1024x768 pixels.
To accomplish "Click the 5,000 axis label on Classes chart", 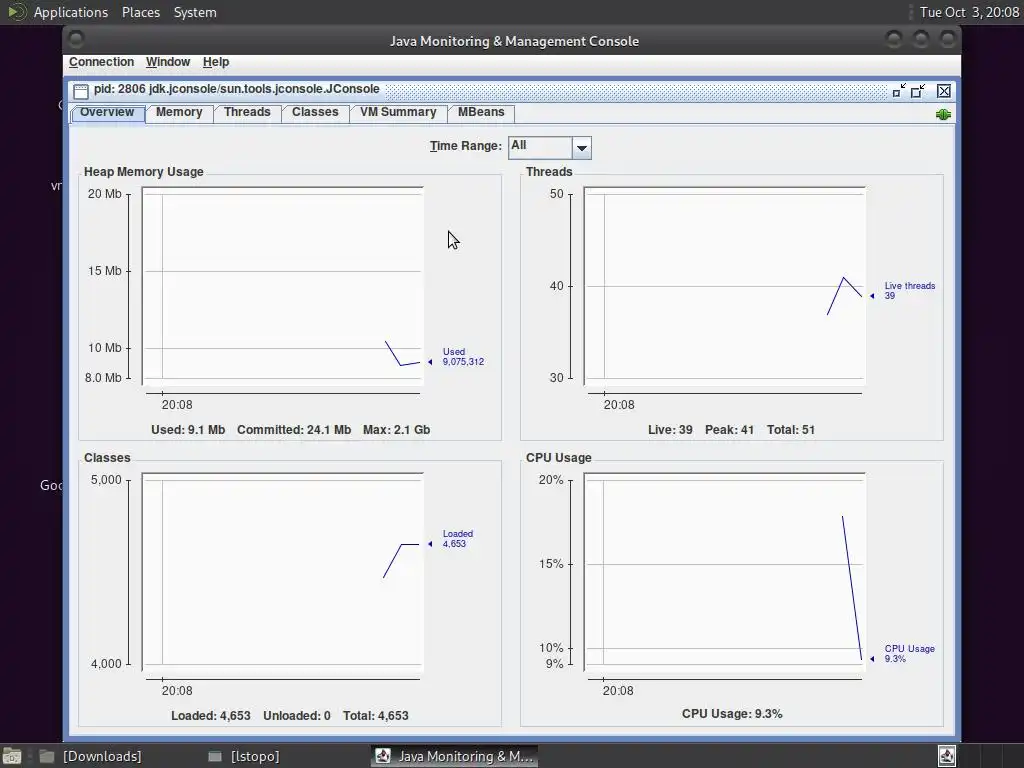I will tap(106, 480).
